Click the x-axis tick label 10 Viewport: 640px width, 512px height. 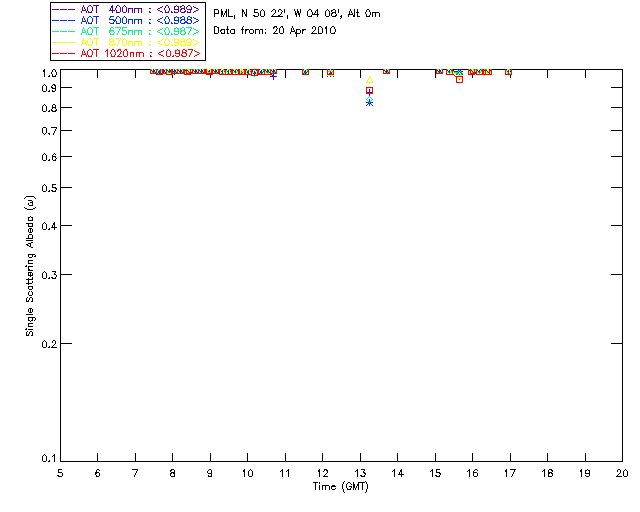pos(247,473)
